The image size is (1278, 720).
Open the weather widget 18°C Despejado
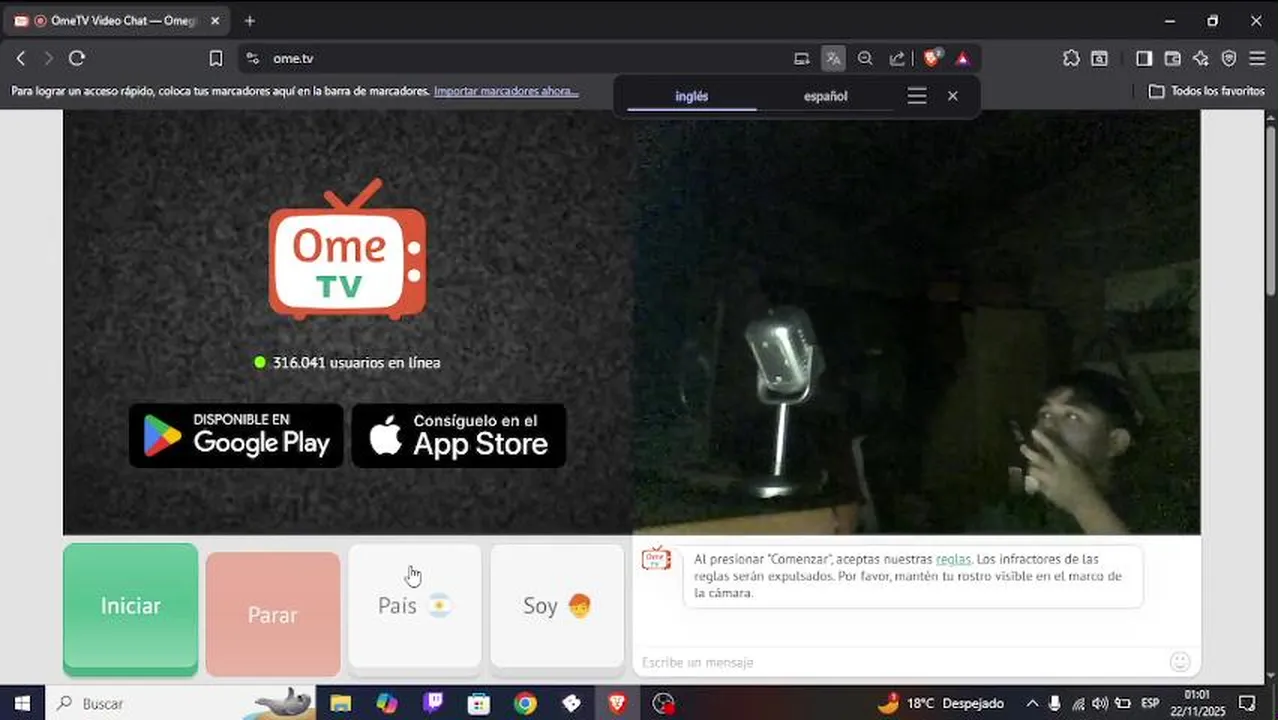(x=940, y=703)
